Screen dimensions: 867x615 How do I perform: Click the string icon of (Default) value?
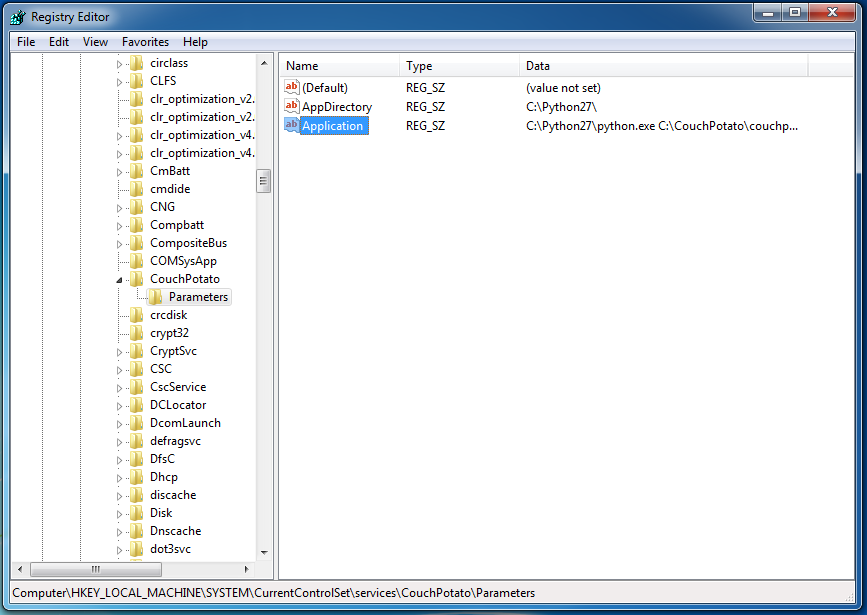pyautogui.click(x=291, y=87)
